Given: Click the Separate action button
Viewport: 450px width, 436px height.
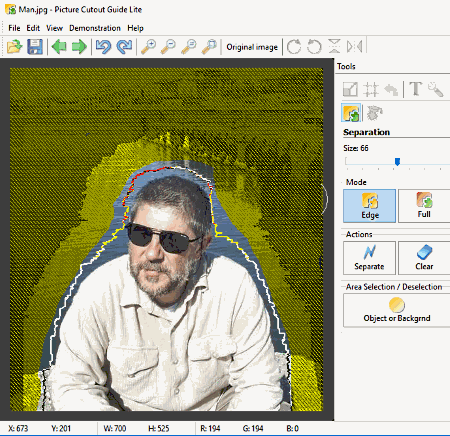Looking at the screenshot, I should pos(369,258).
